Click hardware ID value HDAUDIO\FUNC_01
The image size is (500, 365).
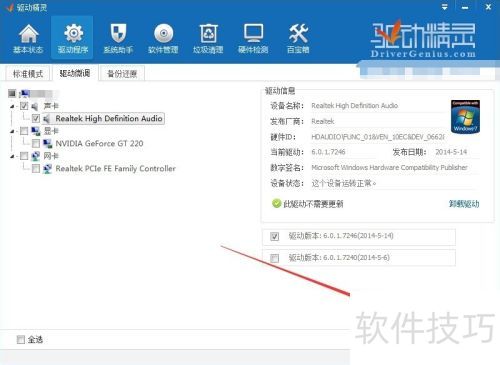[x=378, y=137]
